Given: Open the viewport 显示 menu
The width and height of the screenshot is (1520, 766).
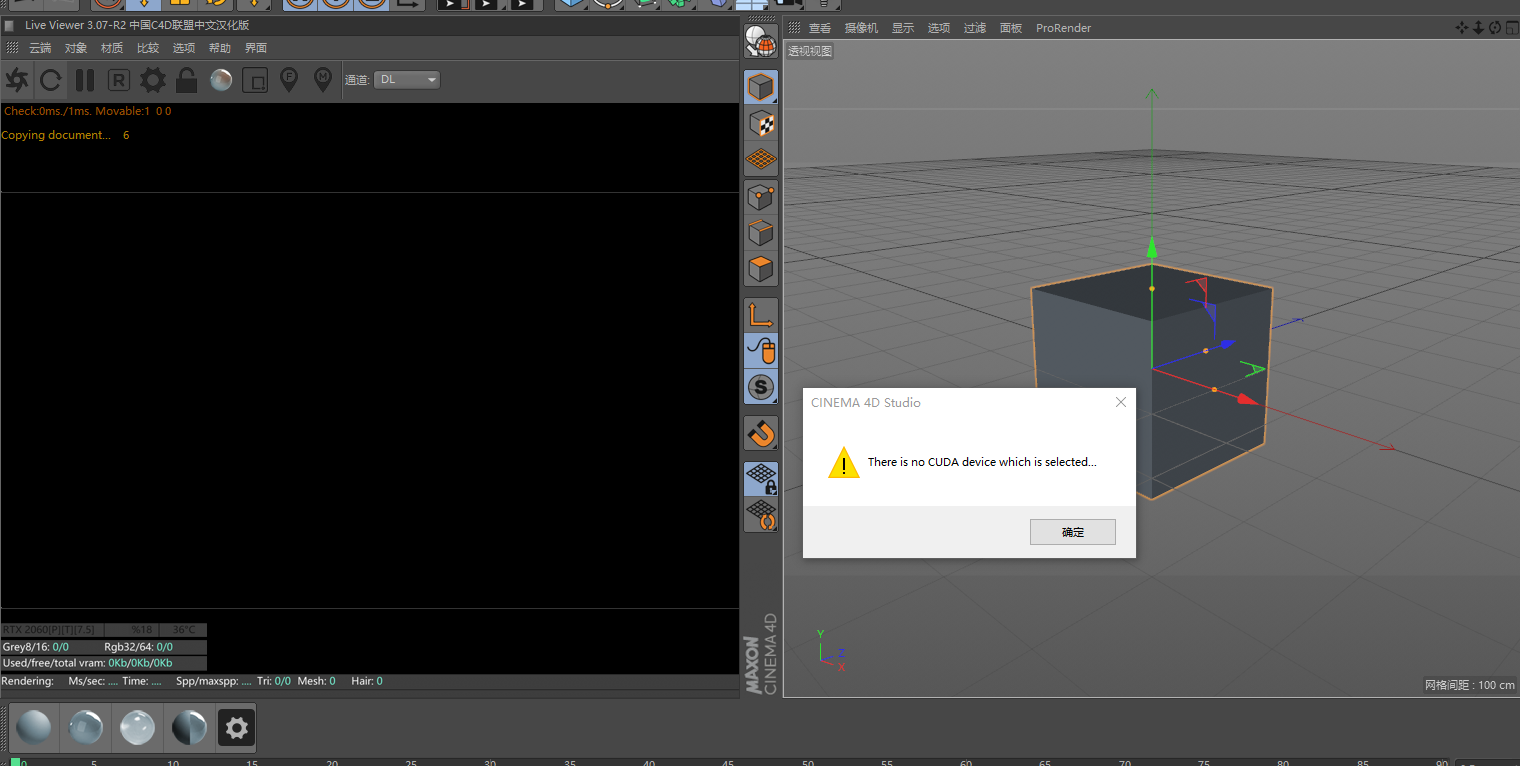Looking at the screenshot, I should [x=903, y=28].
